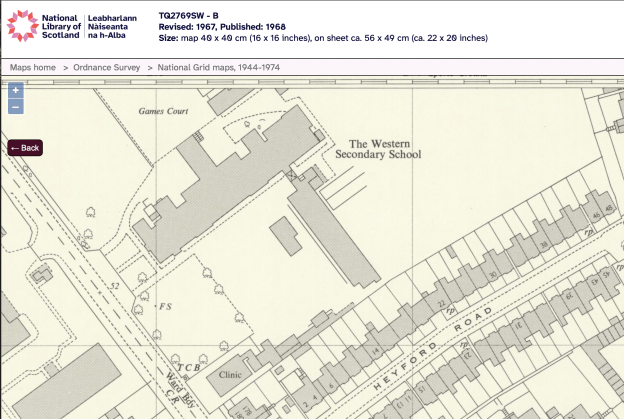Click The Western Secondary School label on map
The width and height of the screenshot is (624, 419).
pyautogui.click(x=378, y=149)
